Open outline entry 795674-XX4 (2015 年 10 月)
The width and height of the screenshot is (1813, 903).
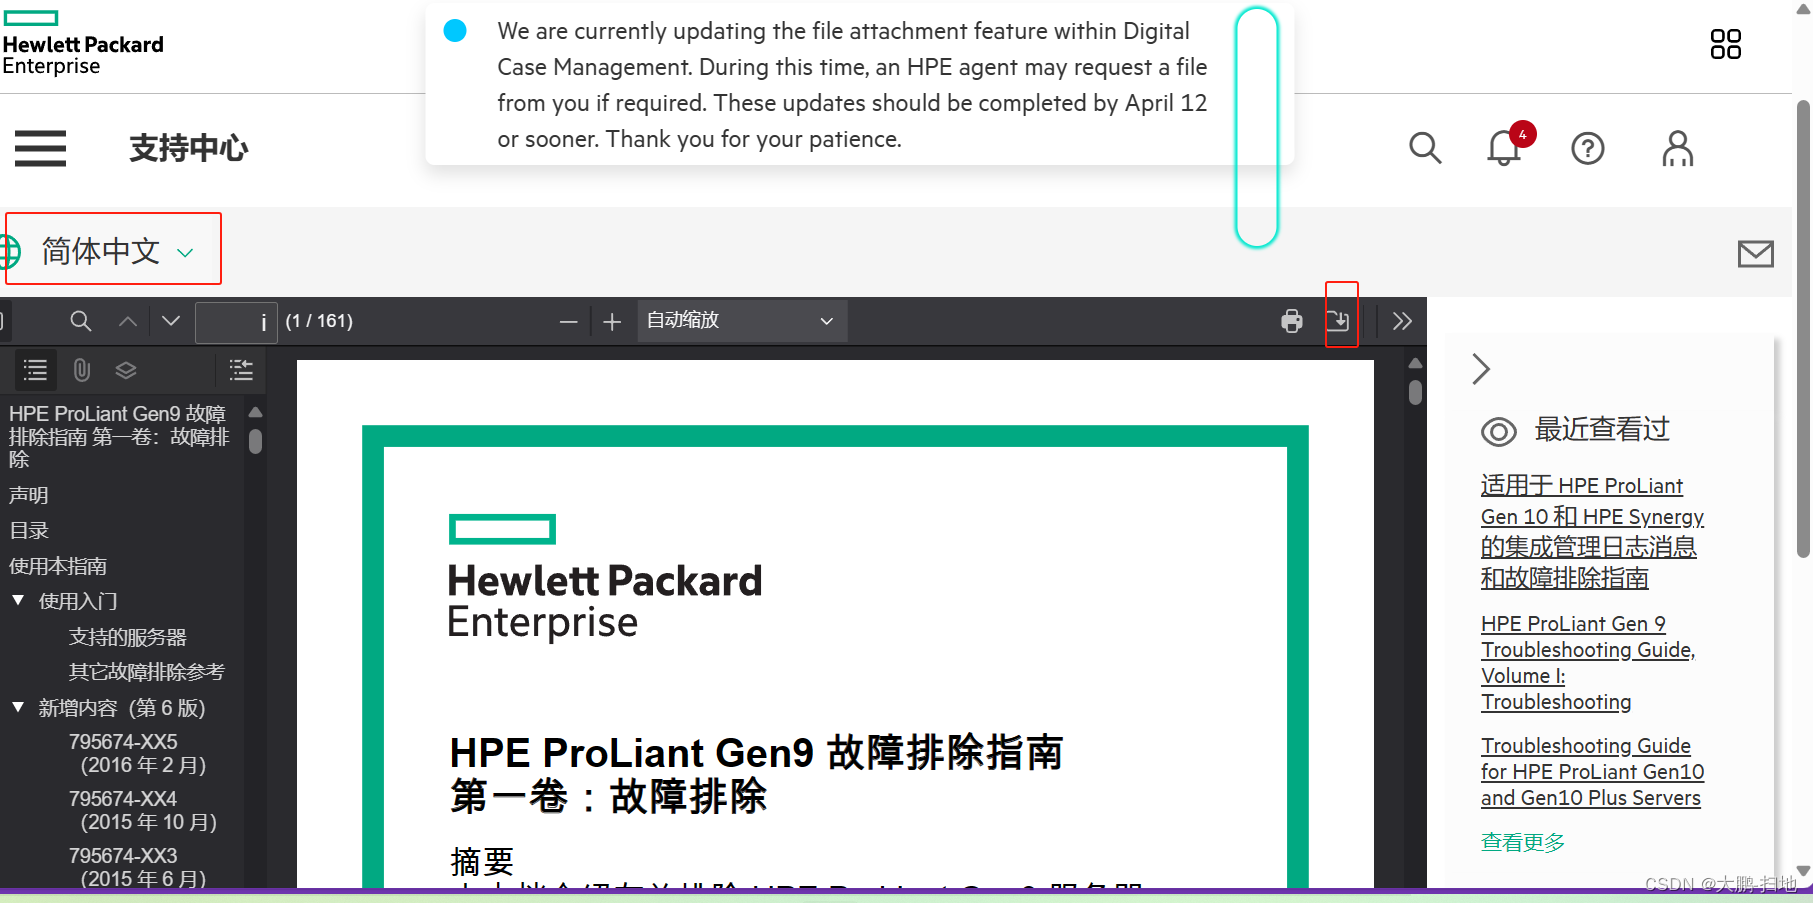coord(142,811)
